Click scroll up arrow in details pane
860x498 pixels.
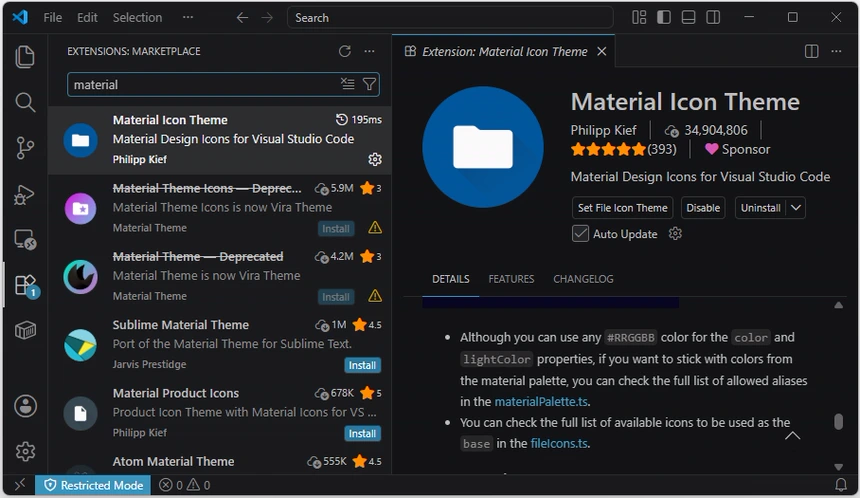coord(838,305)
